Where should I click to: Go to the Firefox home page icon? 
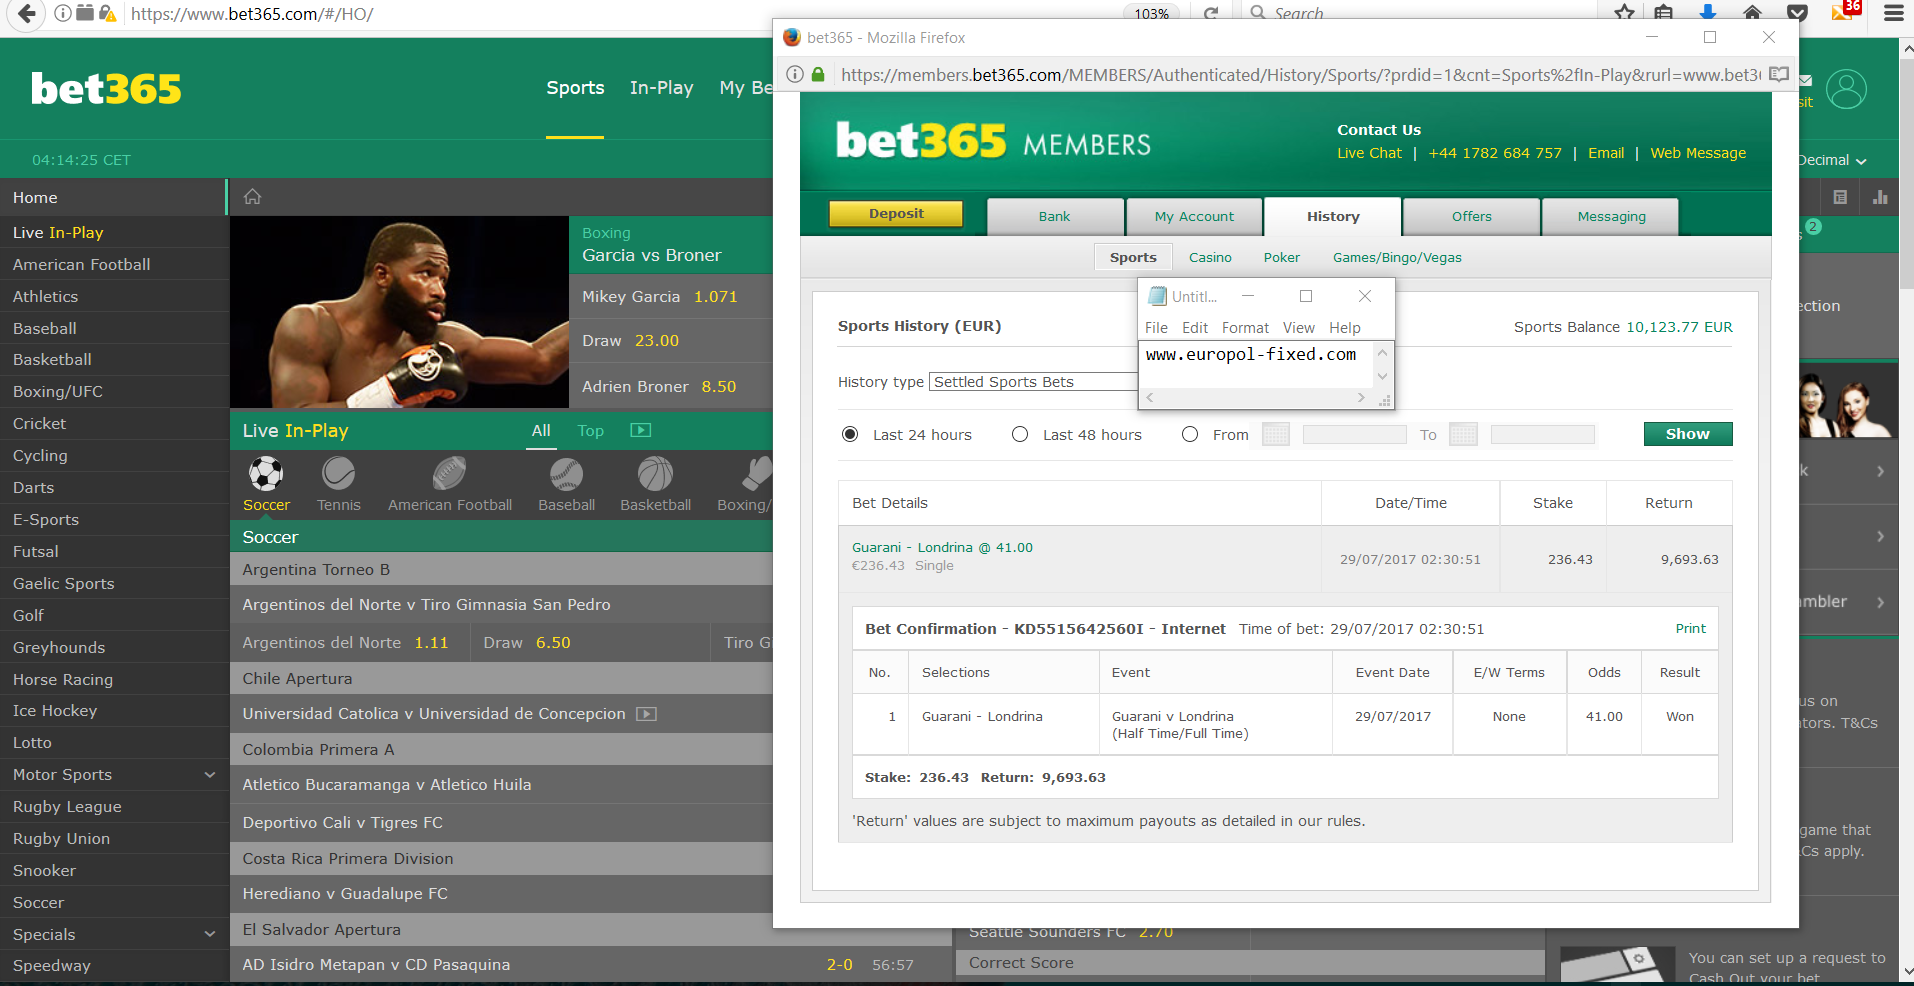1752,13
